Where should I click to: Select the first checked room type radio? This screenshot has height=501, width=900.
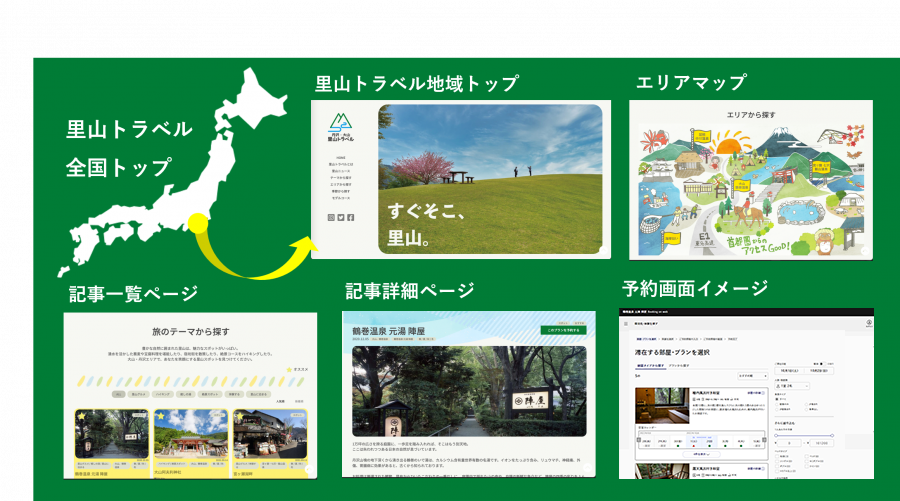pos(777,399)
